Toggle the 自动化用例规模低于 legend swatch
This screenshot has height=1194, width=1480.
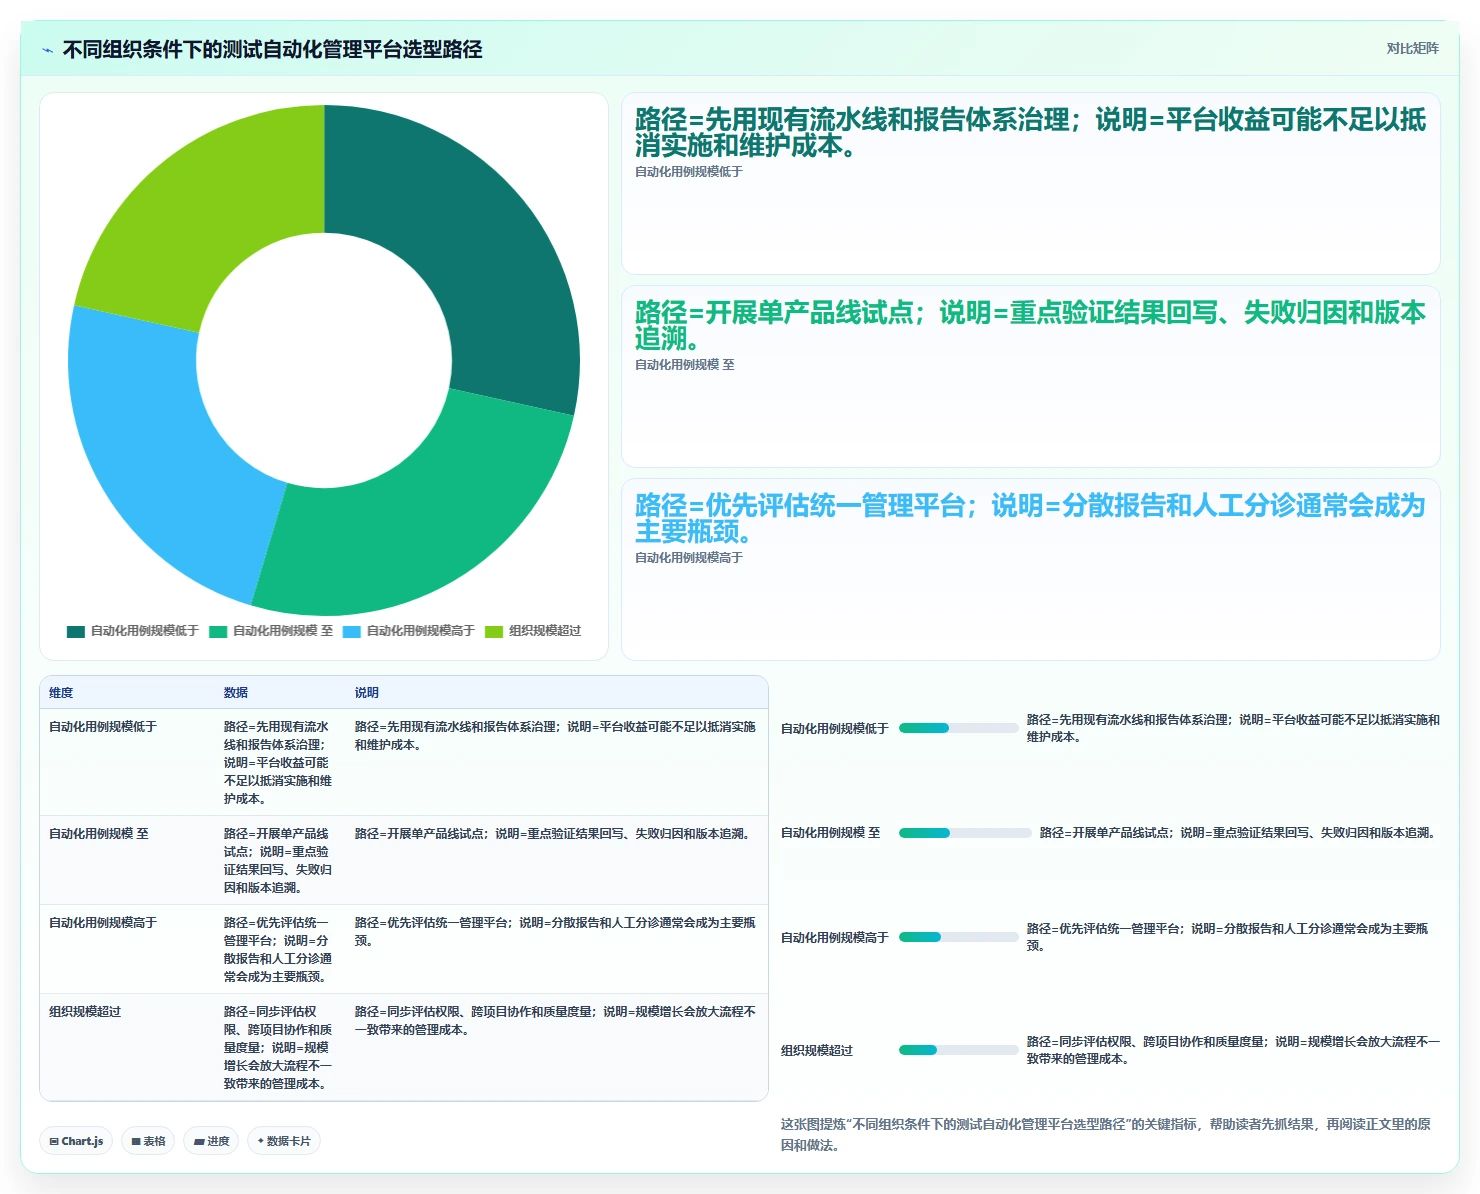(x=76, y=631)
